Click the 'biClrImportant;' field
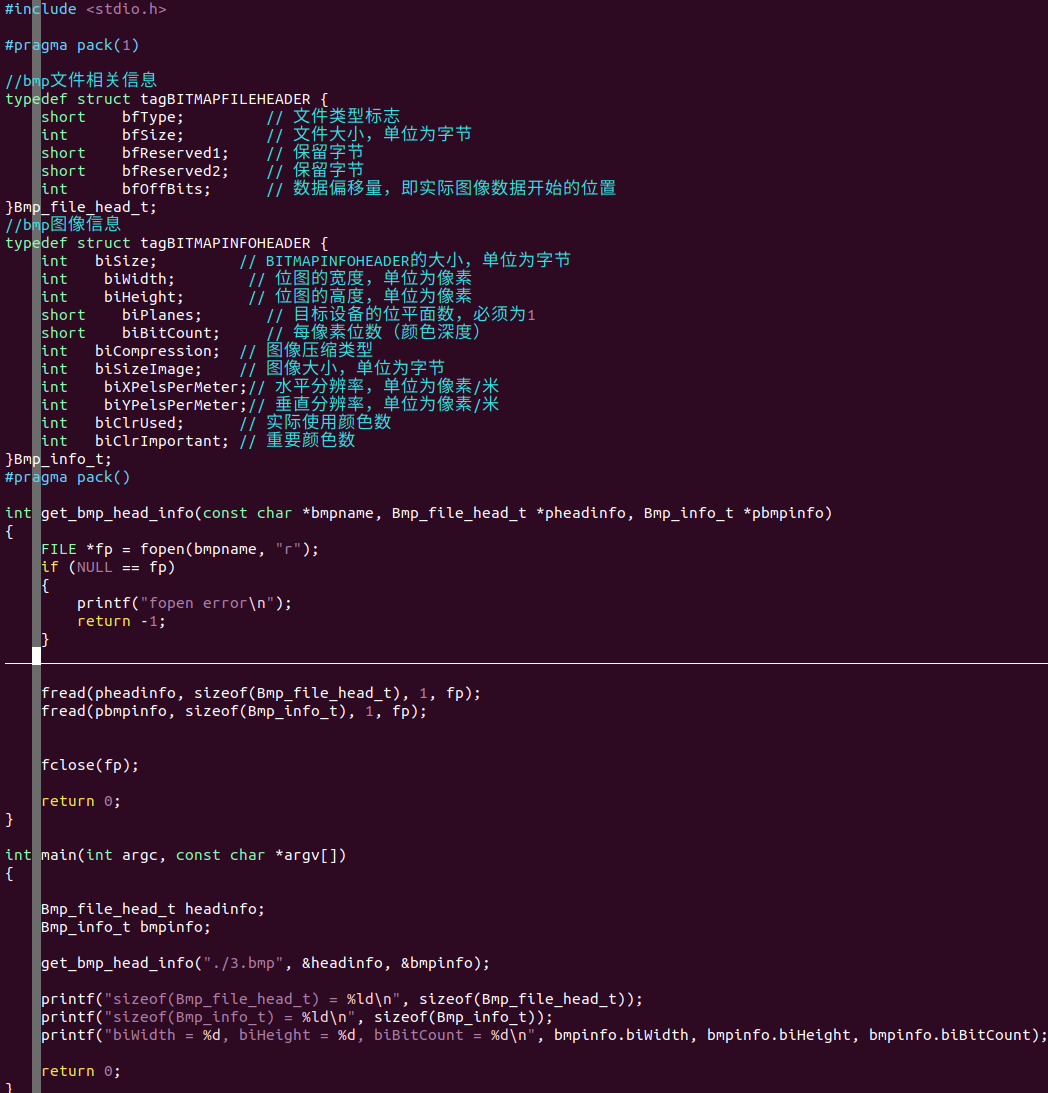Screen dimensions: 1048x1093 point(162,441)
